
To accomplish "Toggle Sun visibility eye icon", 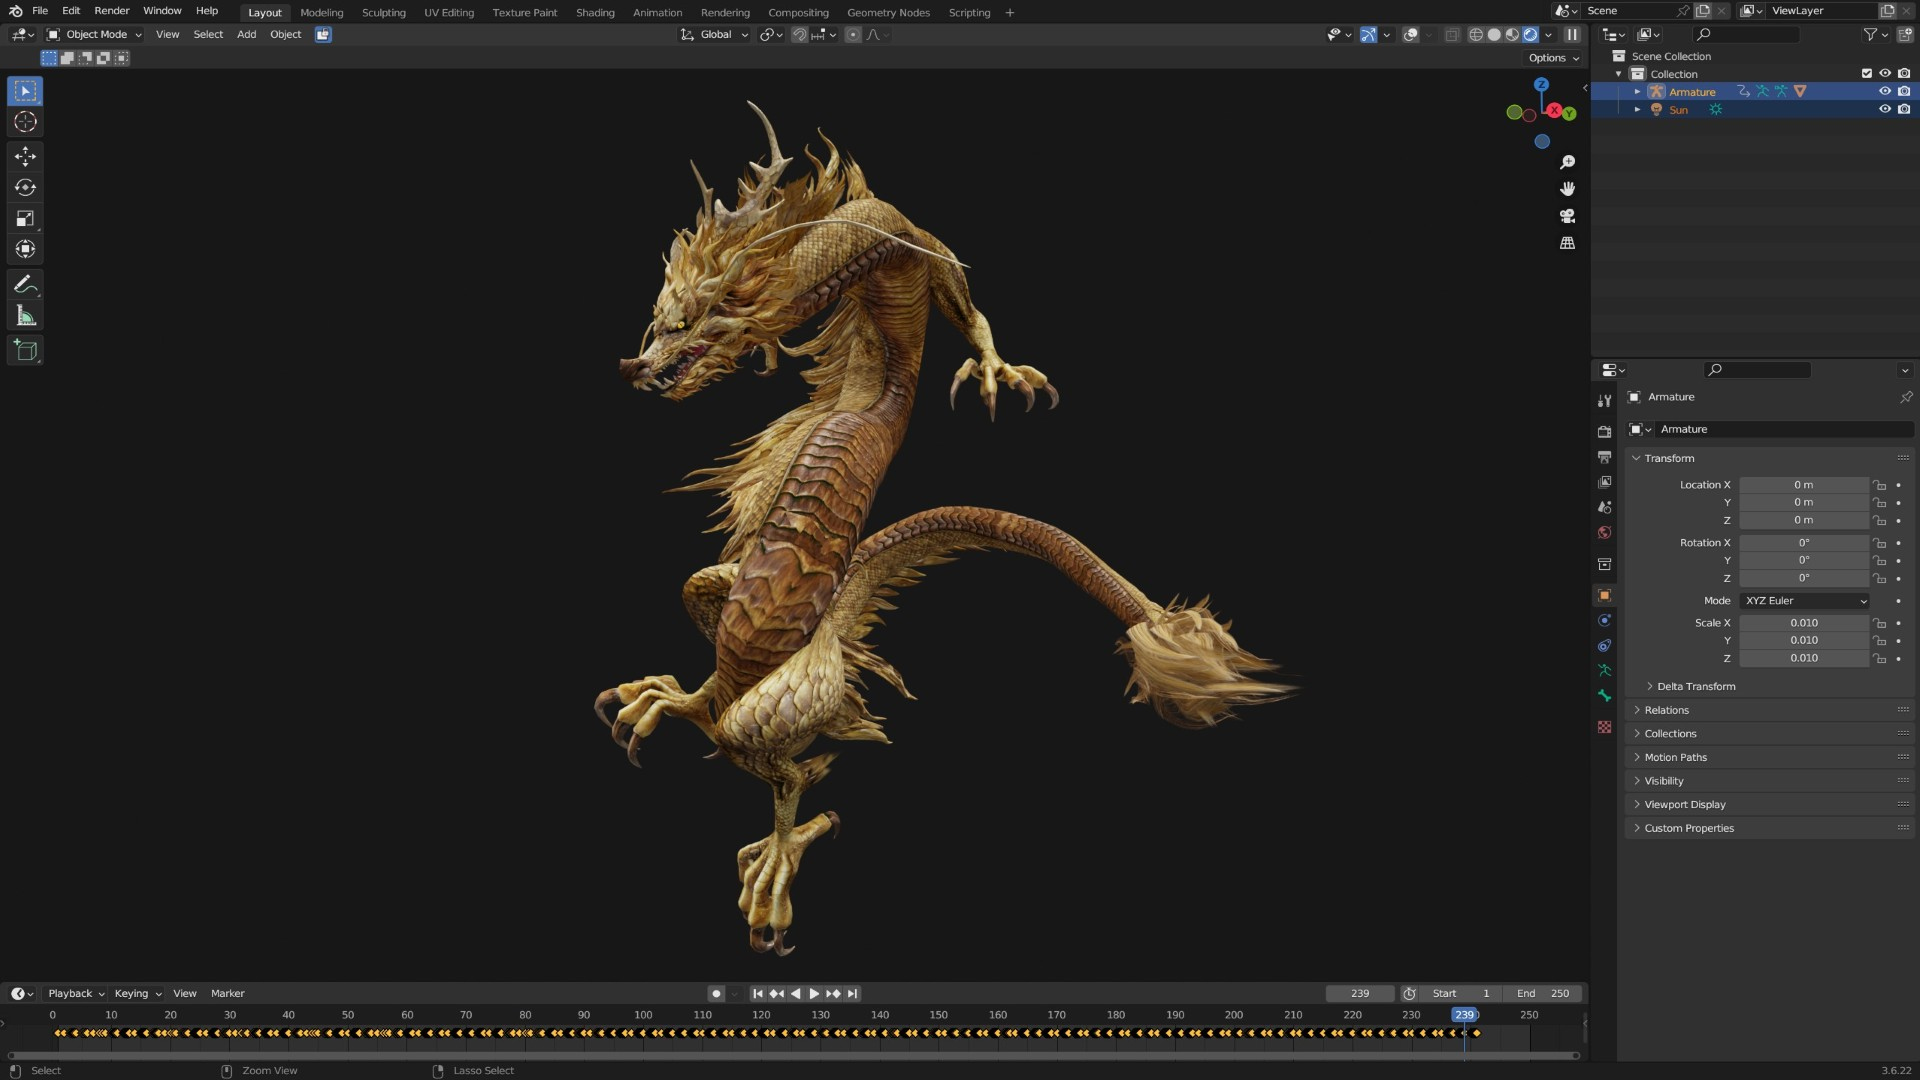I will 1884,109.
